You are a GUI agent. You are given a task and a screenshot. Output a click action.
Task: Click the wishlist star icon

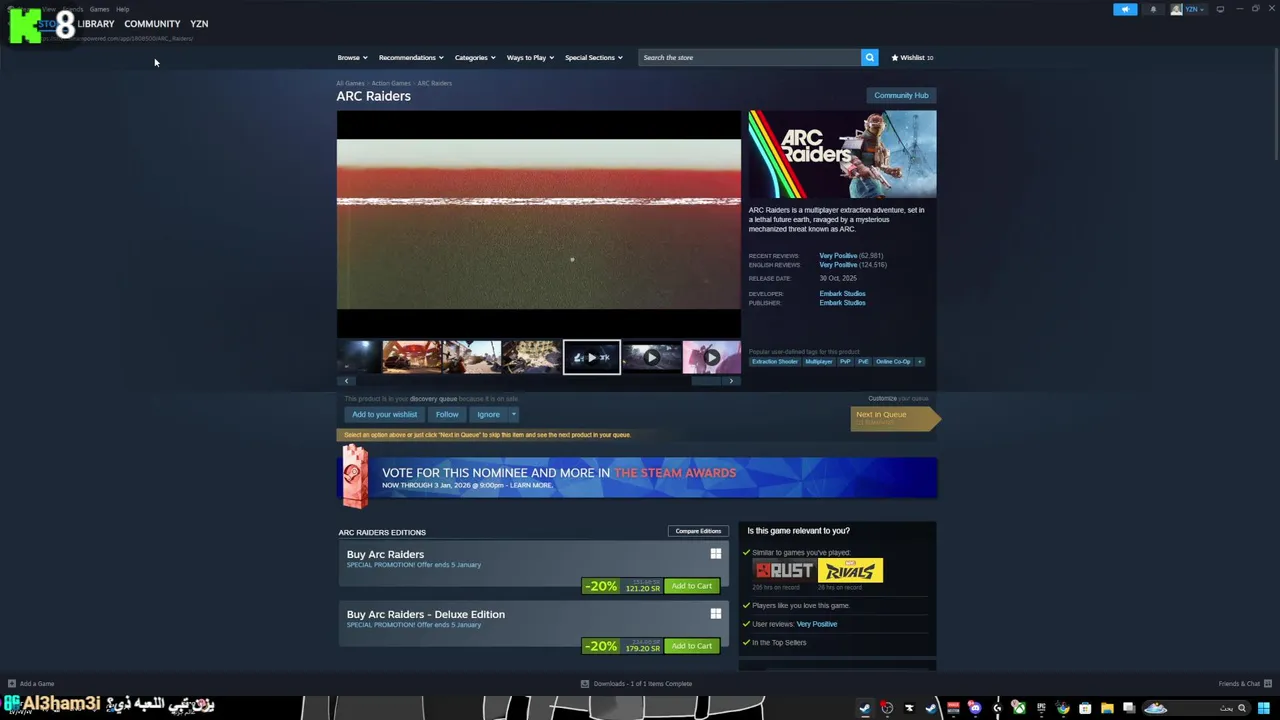895,58
